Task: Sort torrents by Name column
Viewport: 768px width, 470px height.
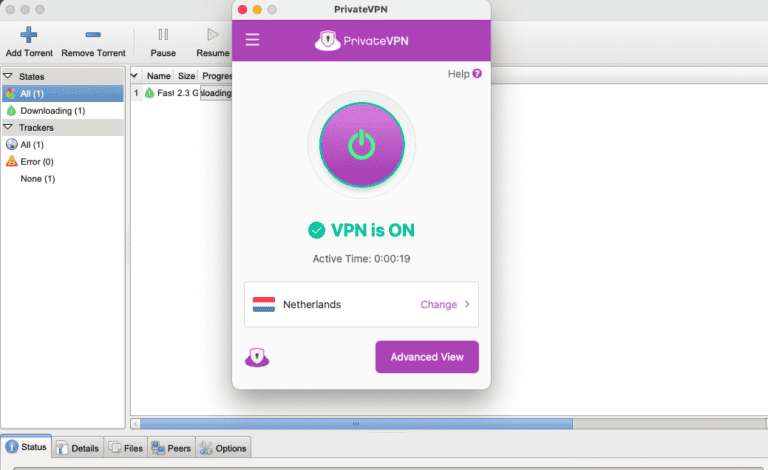Action: [x=158, y=76]
